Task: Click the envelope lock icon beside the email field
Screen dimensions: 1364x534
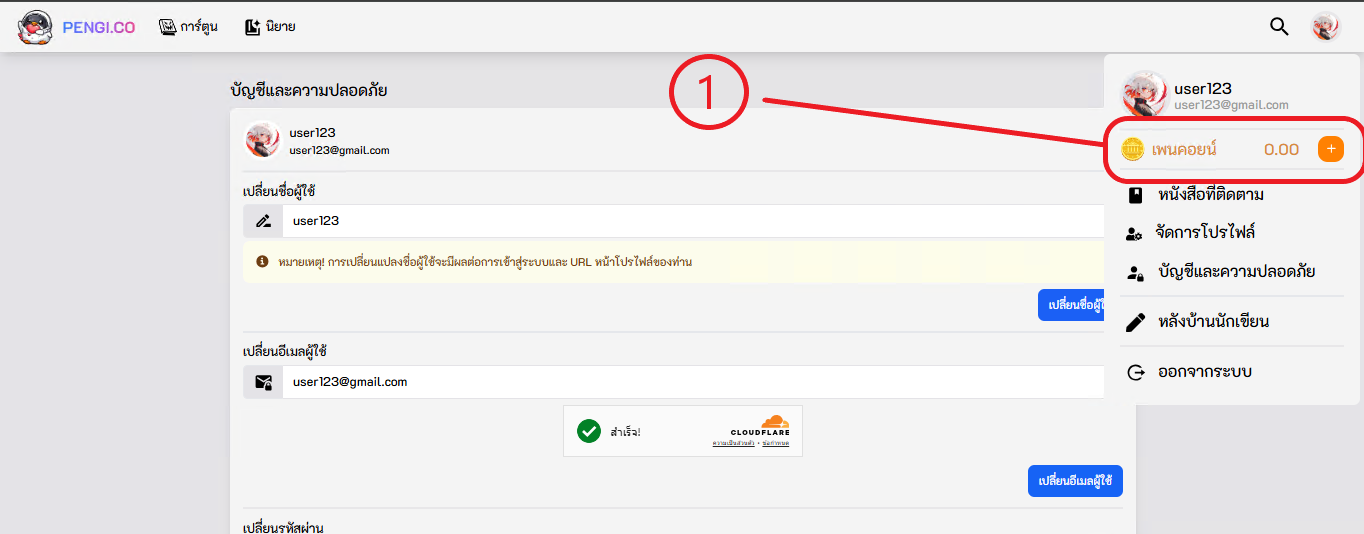Action: click(x=263, y=382)
